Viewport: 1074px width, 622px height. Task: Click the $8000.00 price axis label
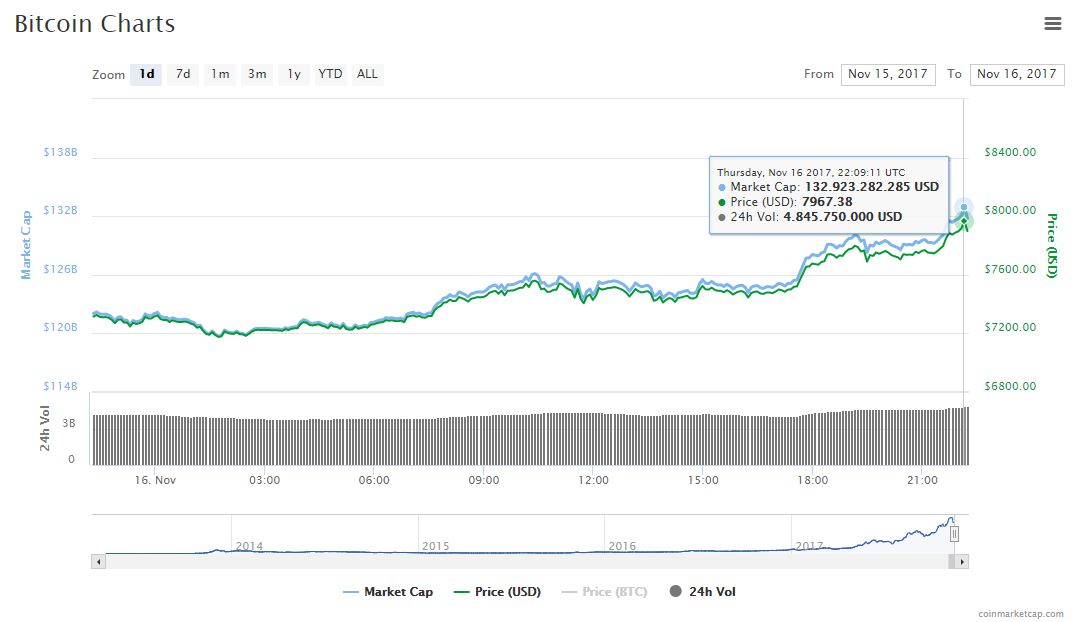click(x=1010, y=210)
